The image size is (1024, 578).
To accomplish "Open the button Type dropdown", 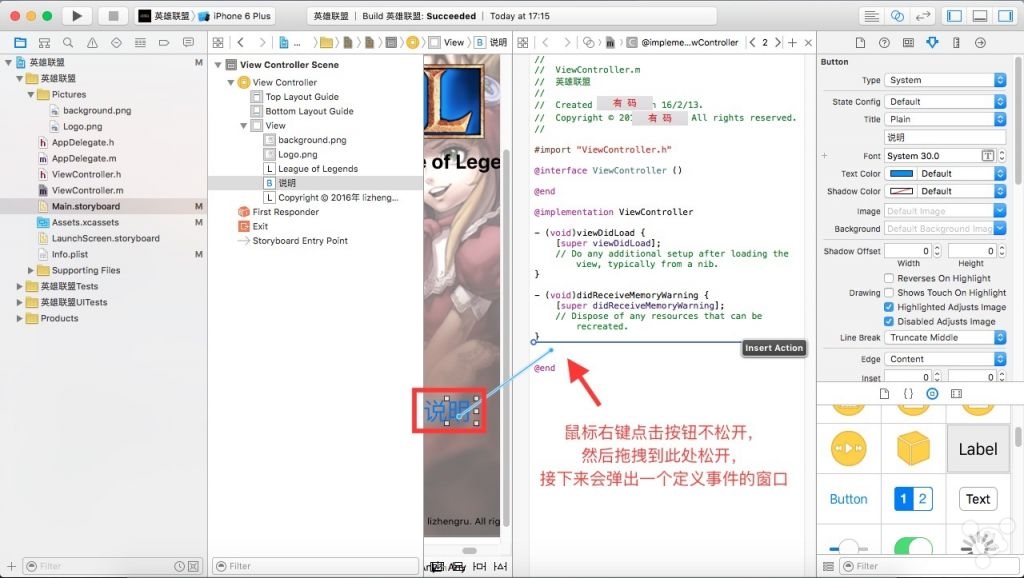I will (x=945, y=80).
